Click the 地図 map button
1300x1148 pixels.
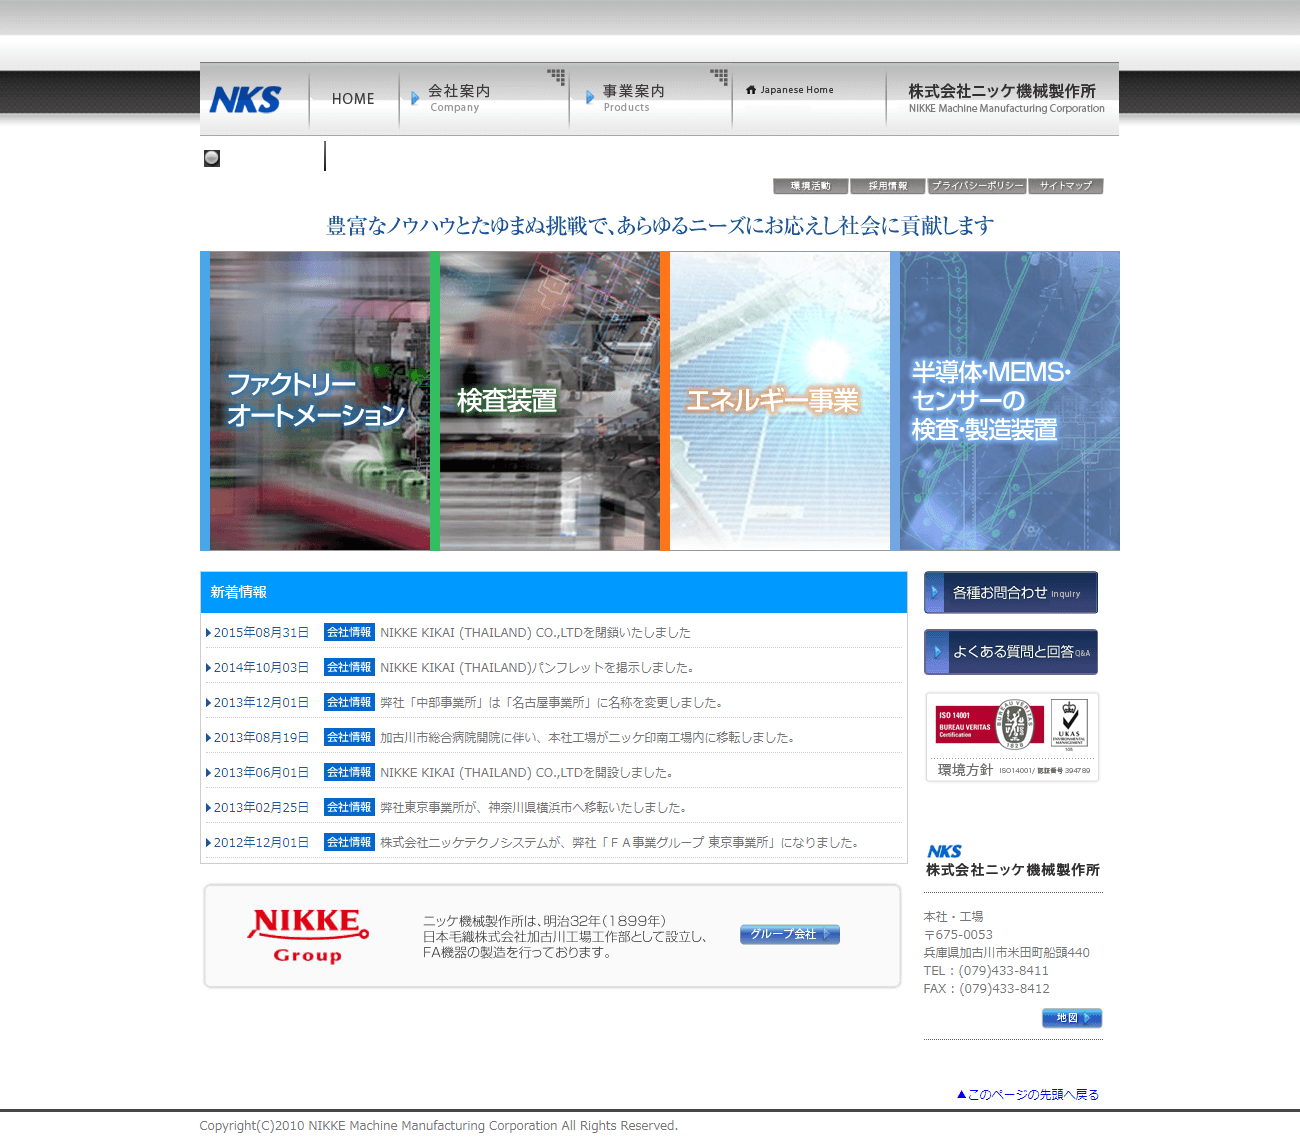click(x=1072, y=1018)
